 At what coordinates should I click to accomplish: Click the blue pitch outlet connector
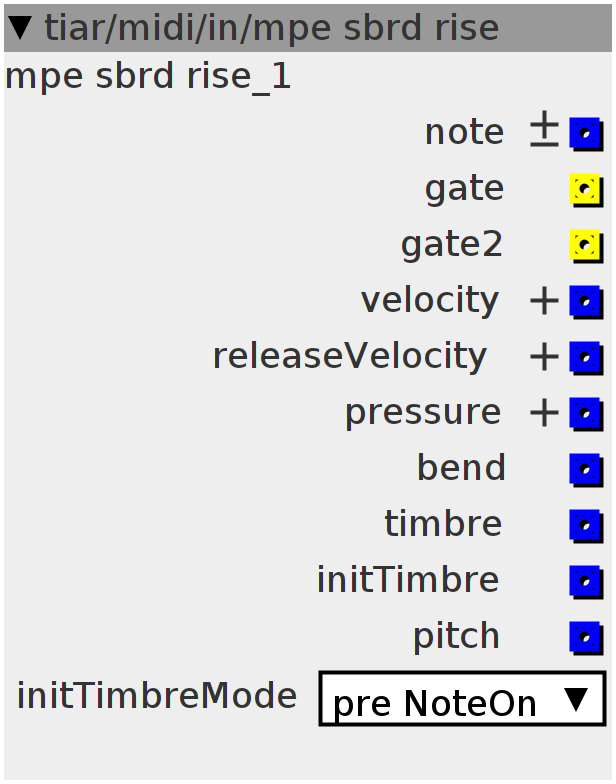586,638
